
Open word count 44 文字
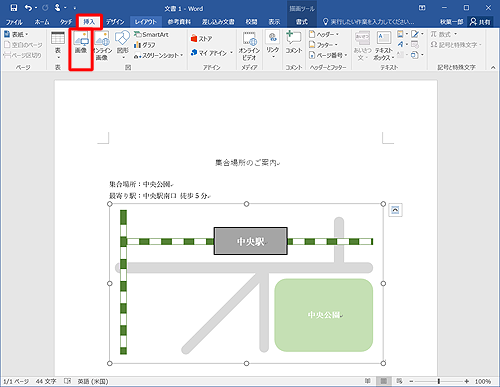(46, 381)
